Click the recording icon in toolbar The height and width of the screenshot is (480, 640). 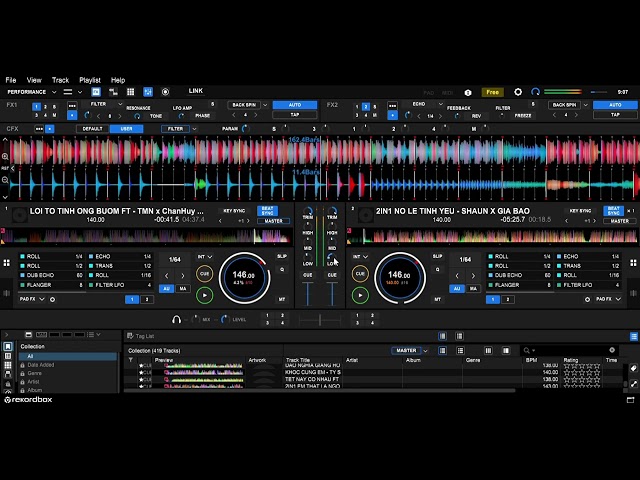click(165, 92)
